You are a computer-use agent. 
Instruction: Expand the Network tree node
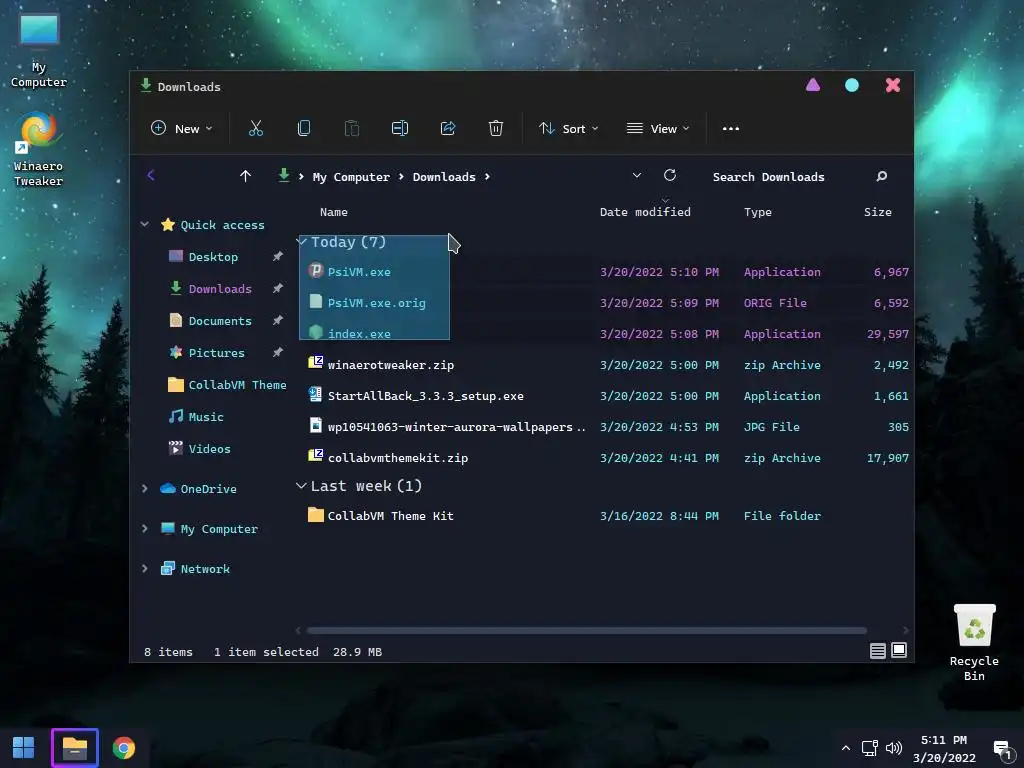(x=144, y=569)
